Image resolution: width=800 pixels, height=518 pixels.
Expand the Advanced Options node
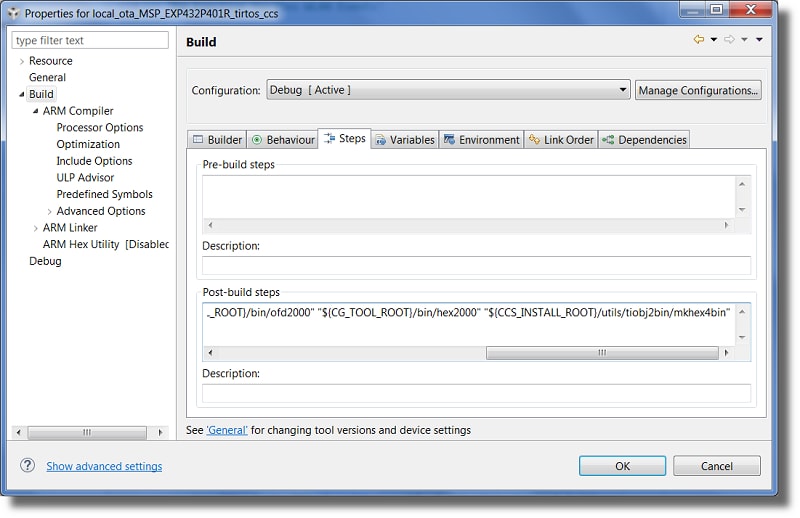pyautogui.click(x=50, y=211)
